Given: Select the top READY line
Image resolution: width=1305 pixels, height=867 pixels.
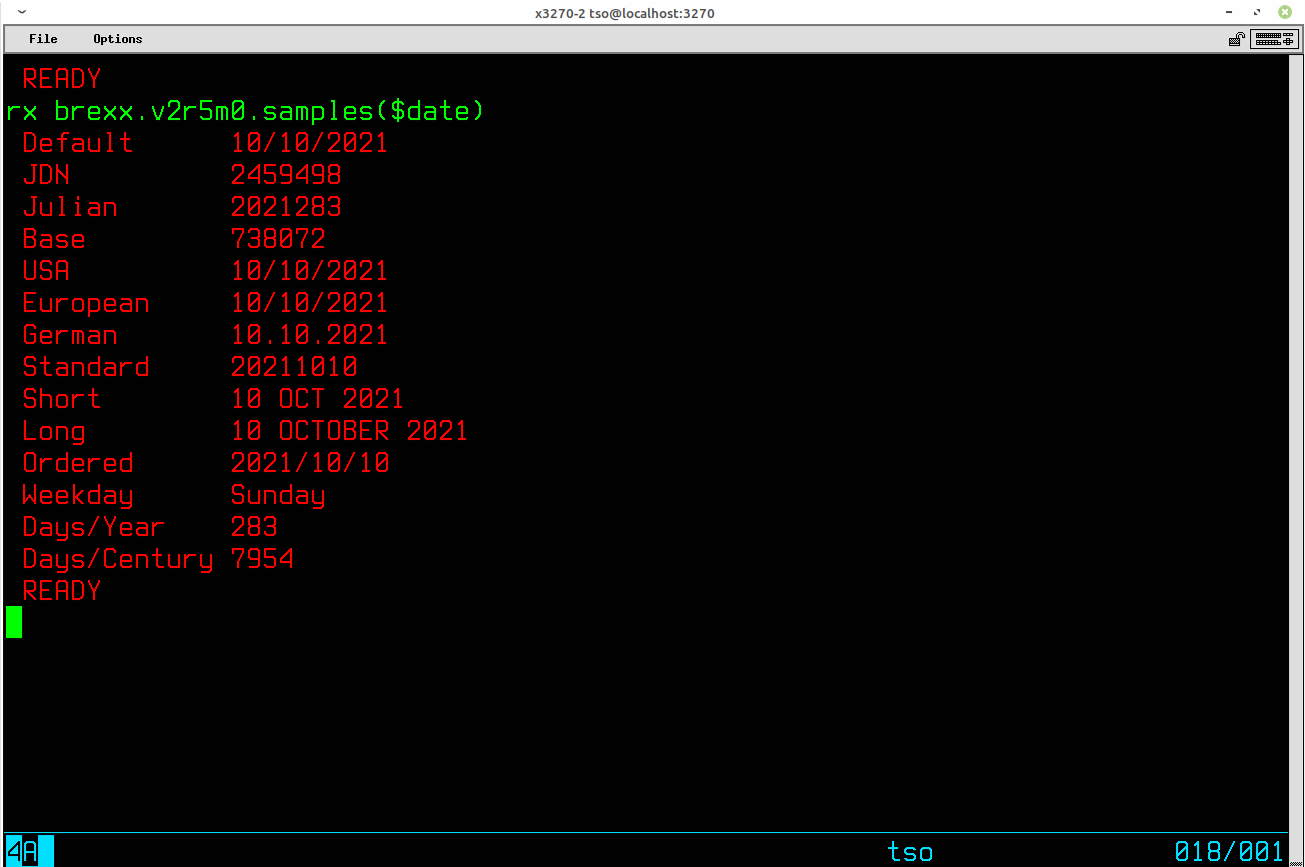Looking at the screenshot, I should coord(62,78).
